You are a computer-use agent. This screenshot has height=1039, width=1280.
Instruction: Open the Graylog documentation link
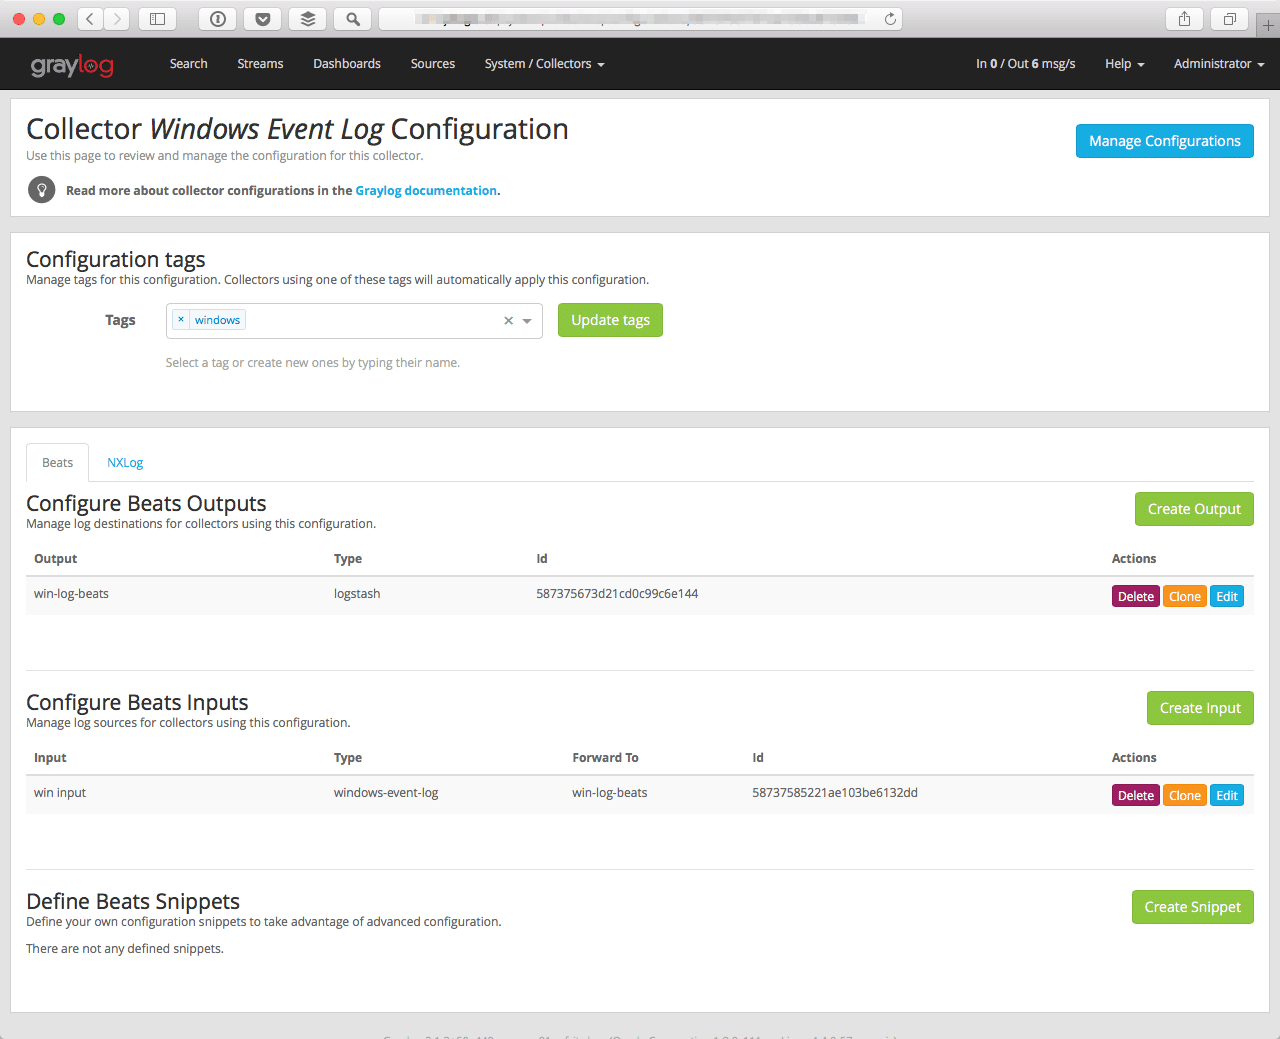(x=426, y=191)
